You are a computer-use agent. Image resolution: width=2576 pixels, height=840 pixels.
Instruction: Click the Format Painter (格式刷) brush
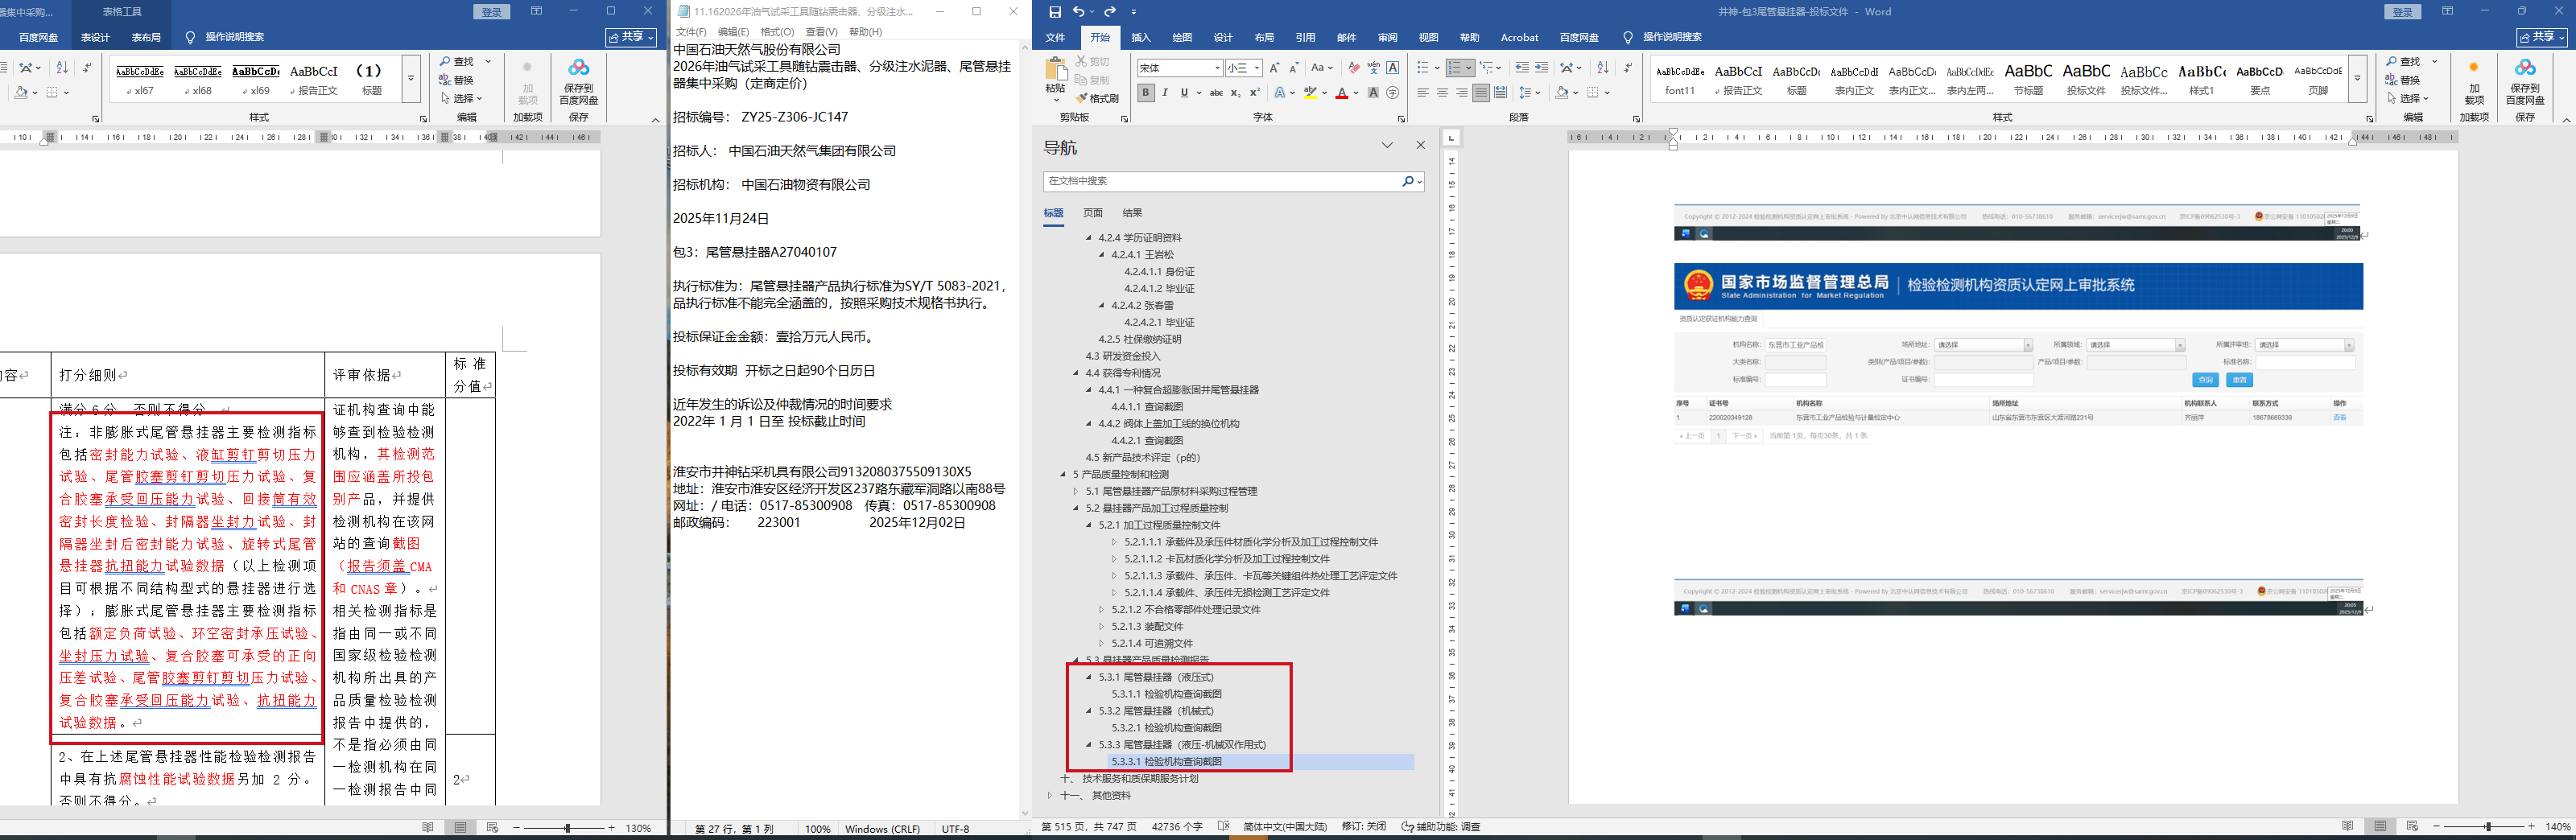tap(1097, 98)
